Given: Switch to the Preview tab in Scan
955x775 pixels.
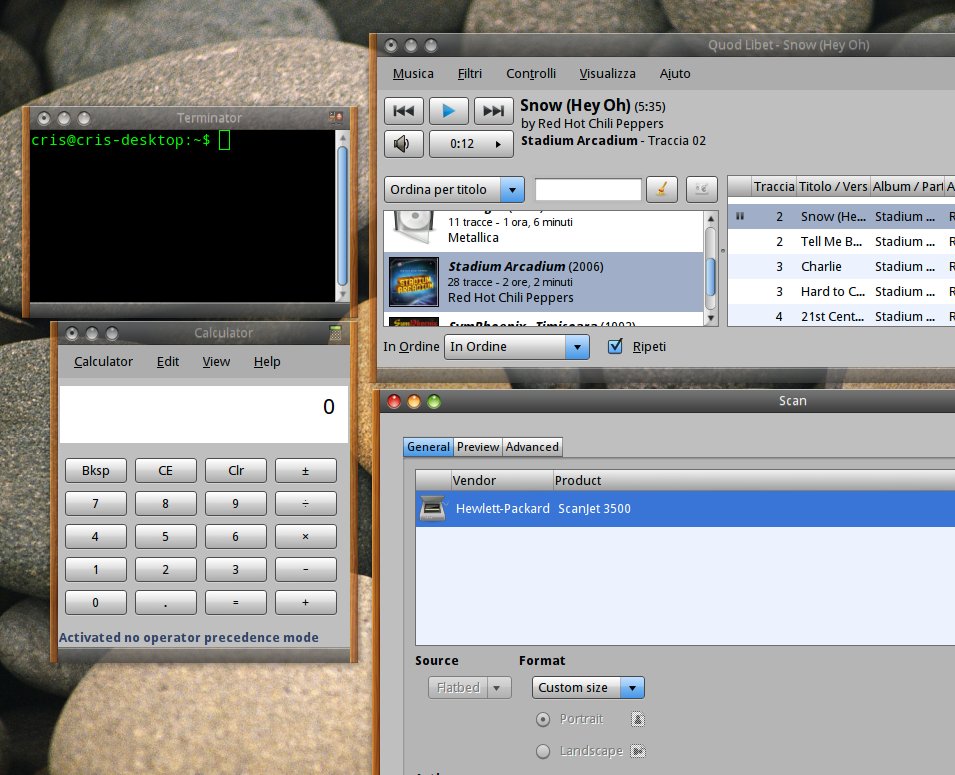Looking at the screenshot, I should [478, 447].
